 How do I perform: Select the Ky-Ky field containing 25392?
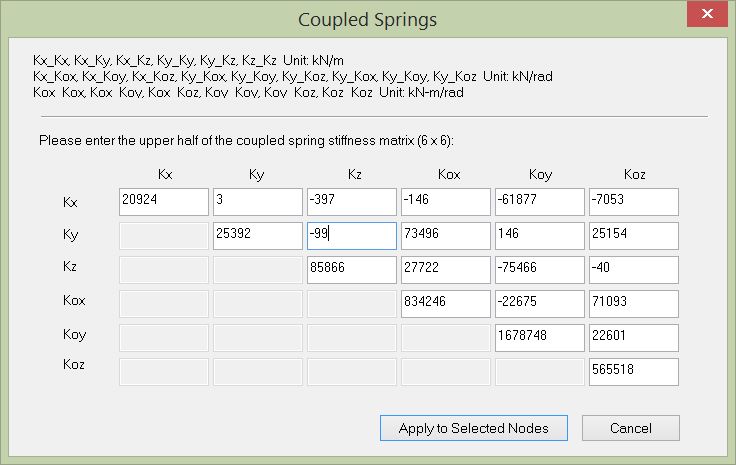pyautogui.click(x=258, y=236)
